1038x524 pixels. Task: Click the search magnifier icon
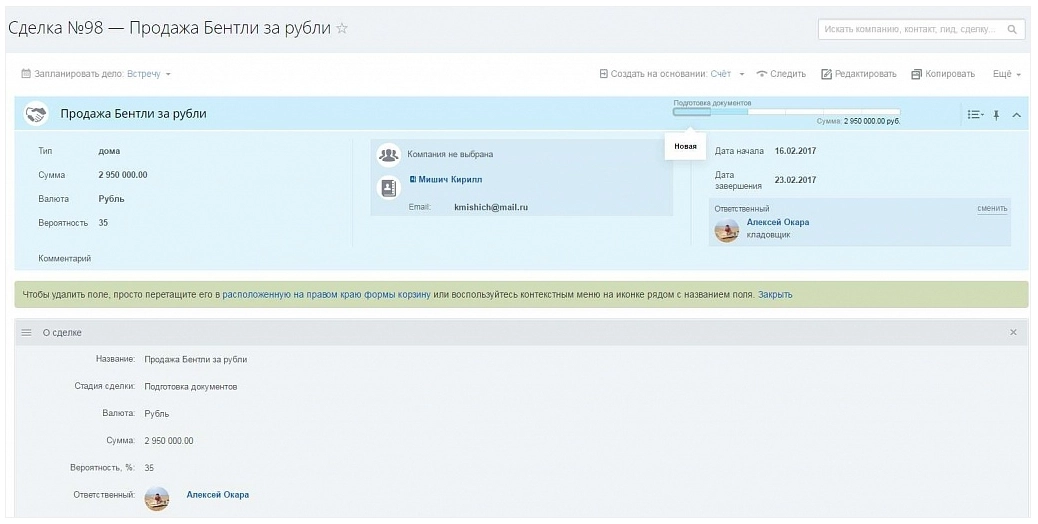(1012, 30)
